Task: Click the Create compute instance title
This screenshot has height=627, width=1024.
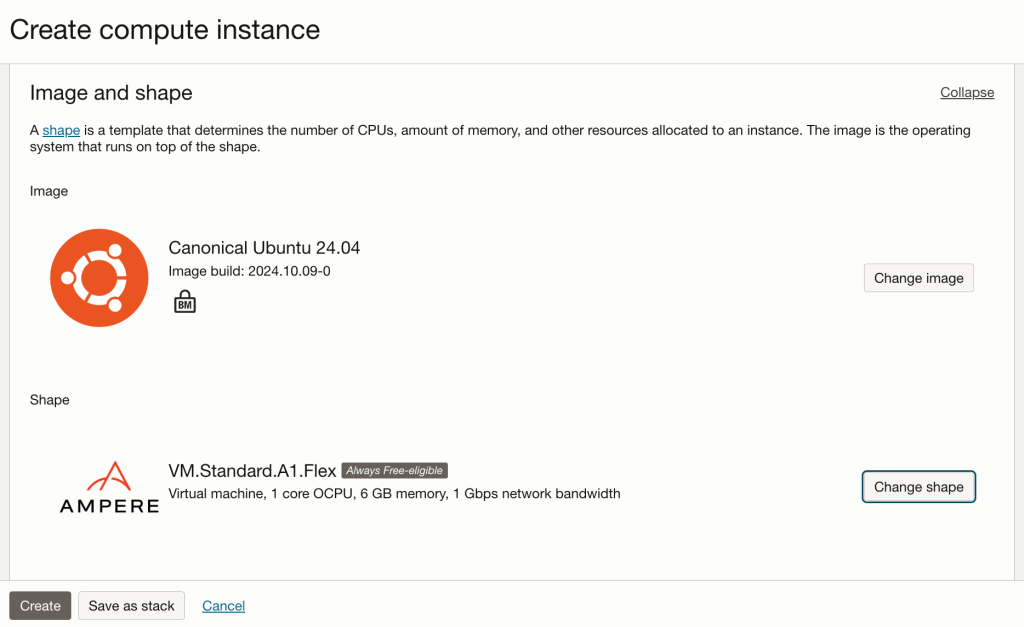Action: [x=165, y=30]
